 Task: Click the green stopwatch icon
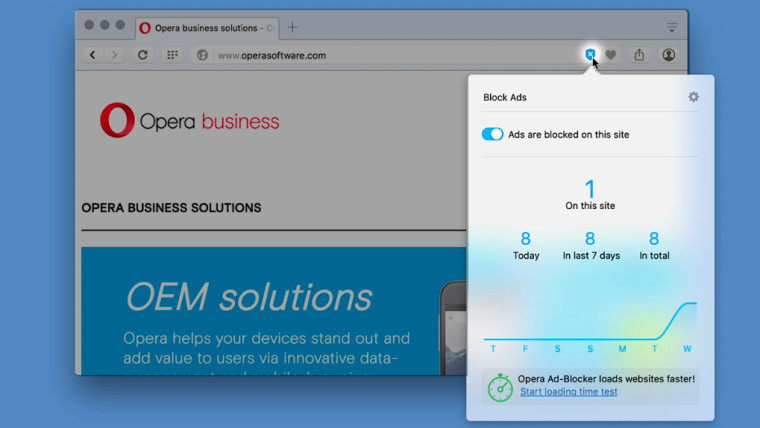tap(500, 387)
